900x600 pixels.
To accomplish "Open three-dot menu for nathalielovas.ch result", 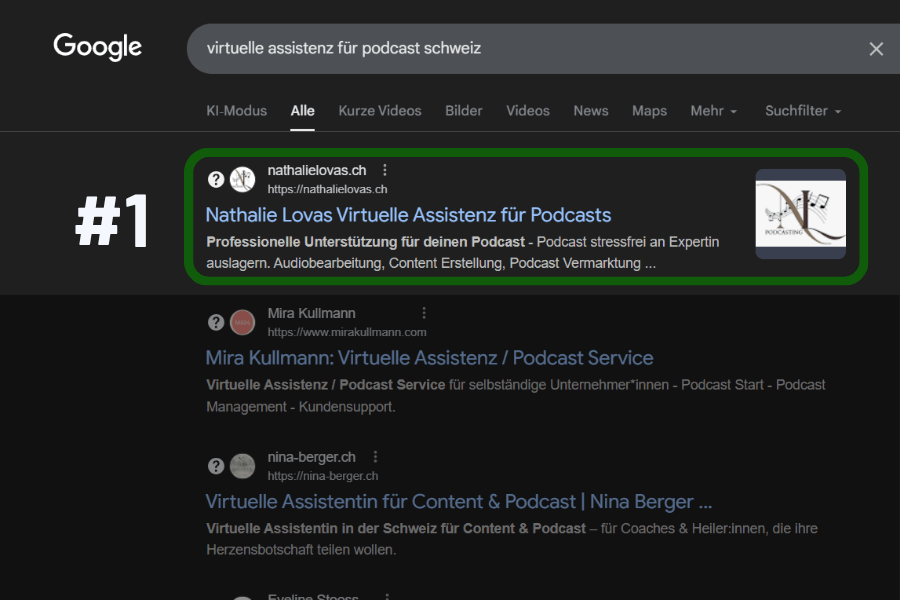I will pyautogui.click(x=385, y=170).
